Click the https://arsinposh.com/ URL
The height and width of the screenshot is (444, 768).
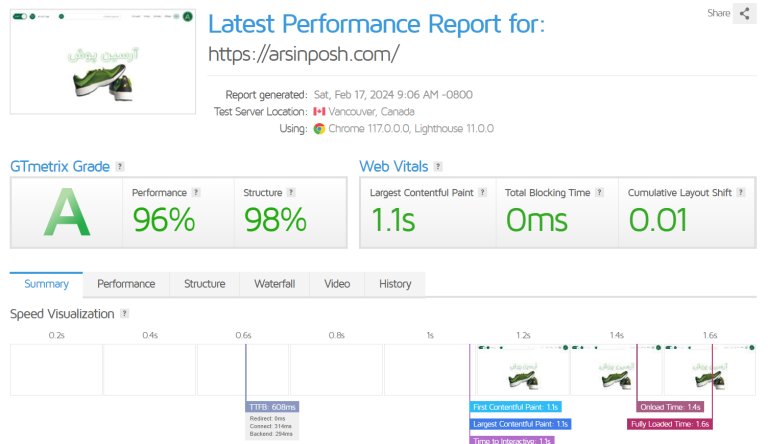tap(304, 54)
